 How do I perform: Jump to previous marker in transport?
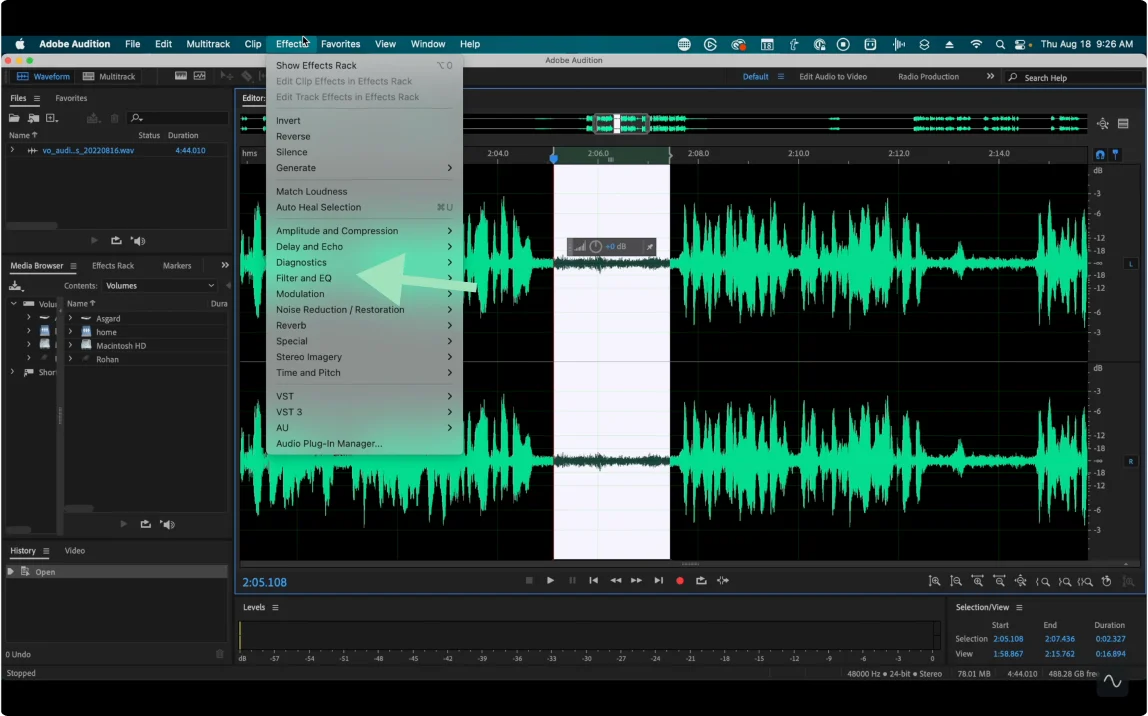(593, 581)
